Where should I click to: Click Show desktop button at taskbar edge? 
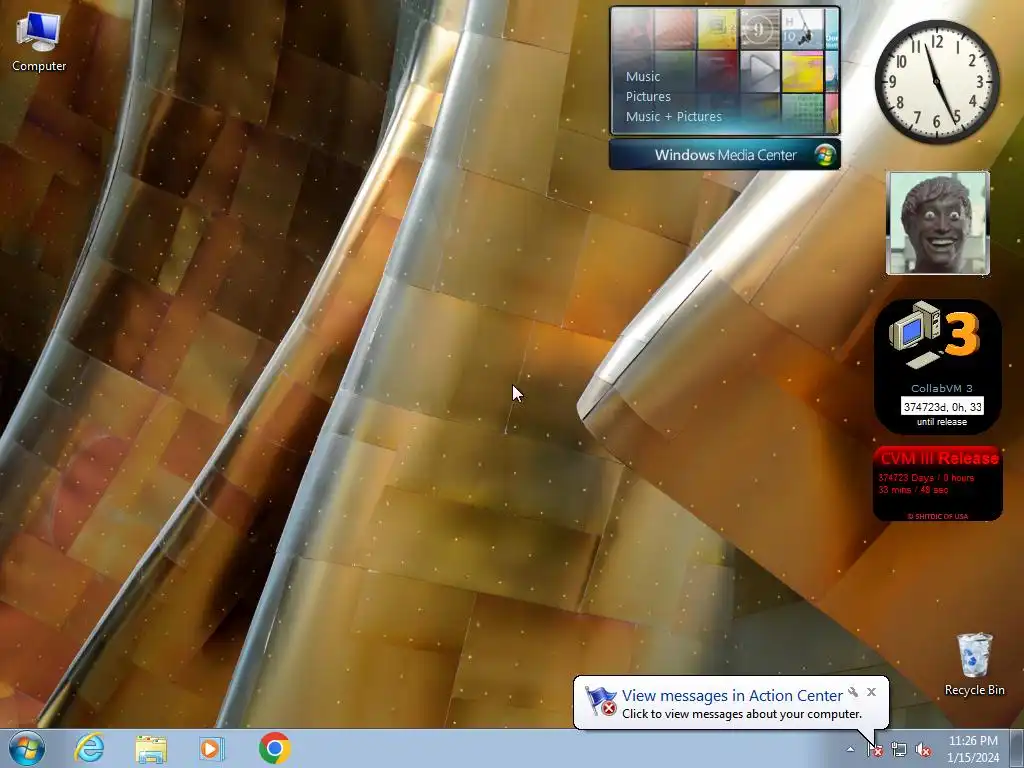click(1017, 748)
